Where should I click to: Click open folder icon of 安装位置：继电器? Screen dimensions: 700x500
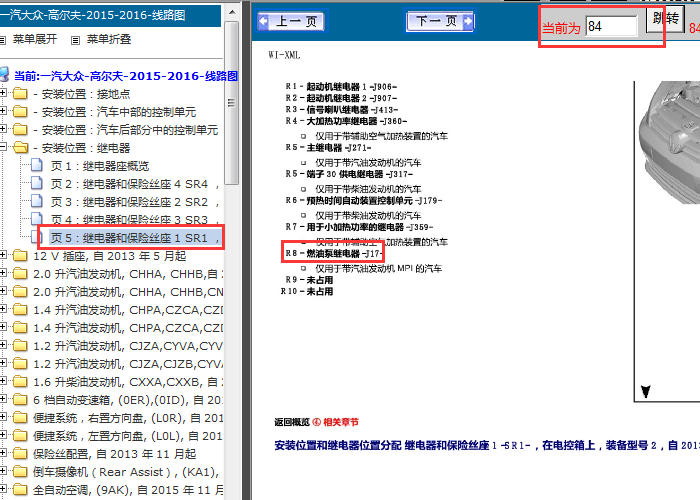click(21, 147)
